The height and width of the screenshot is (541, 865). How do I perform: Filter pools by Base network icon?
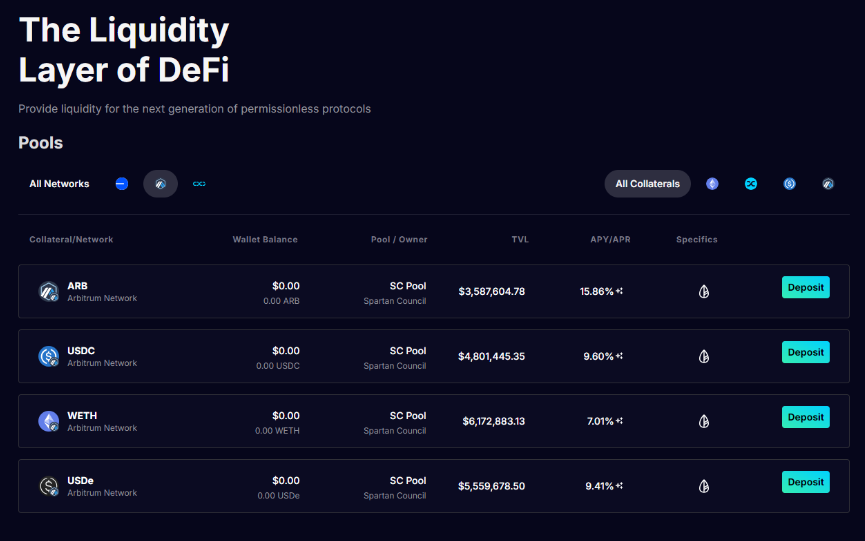(122, 184)
